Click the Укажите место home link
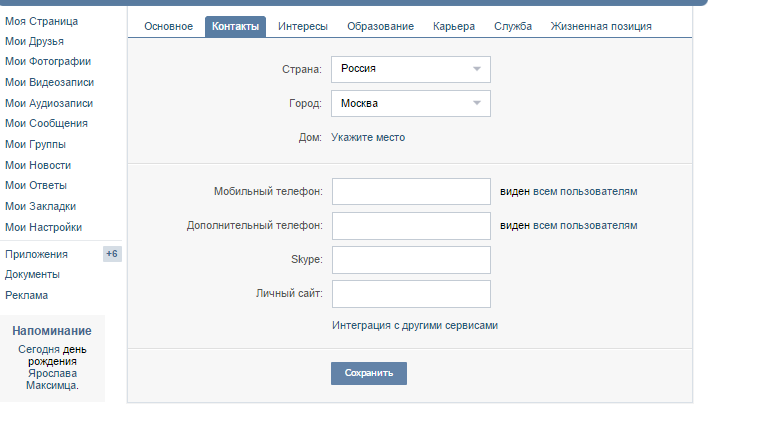The height and width of the screenshot is (421, 784). tap(368, 138)
